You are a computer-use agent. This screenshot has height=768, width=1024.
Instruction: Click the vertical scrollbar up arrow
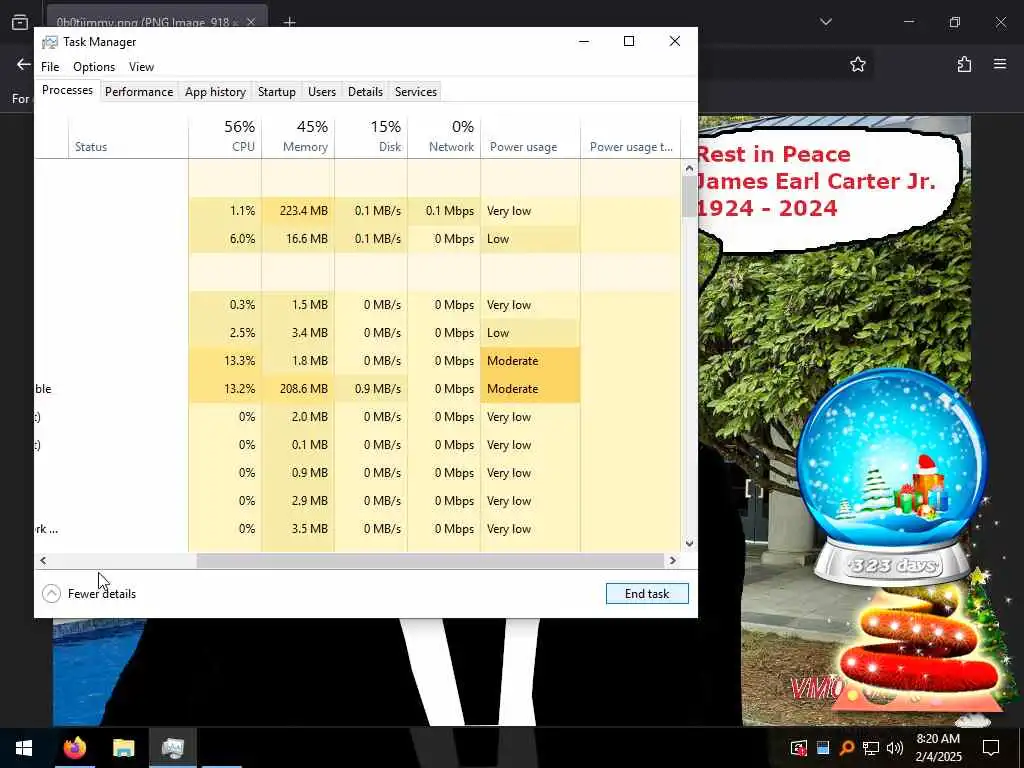pos(690,168)
